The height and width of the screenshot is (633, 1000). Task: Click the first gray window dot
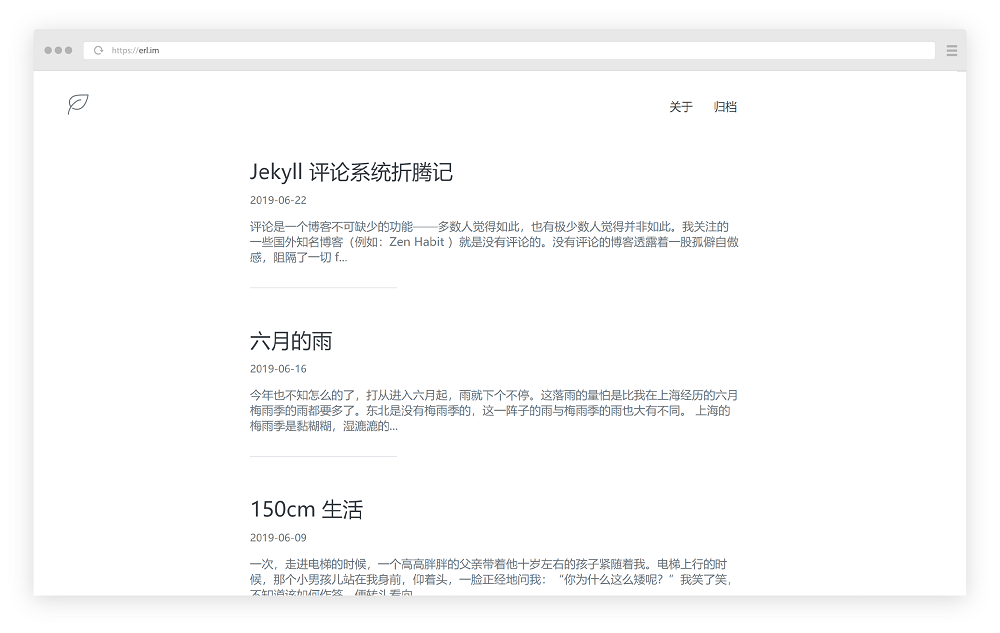(x=48, y=50)
